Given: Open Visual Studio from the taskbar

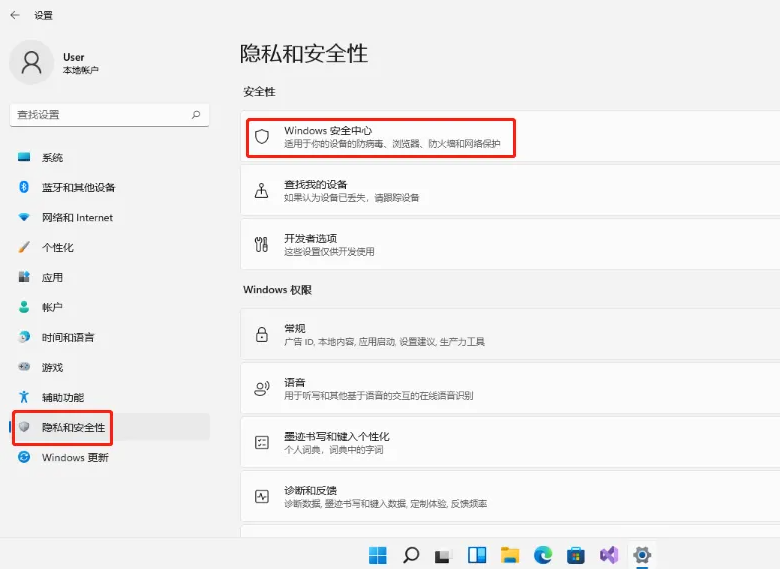Looking at the screenshot, I should pos(609,555).
